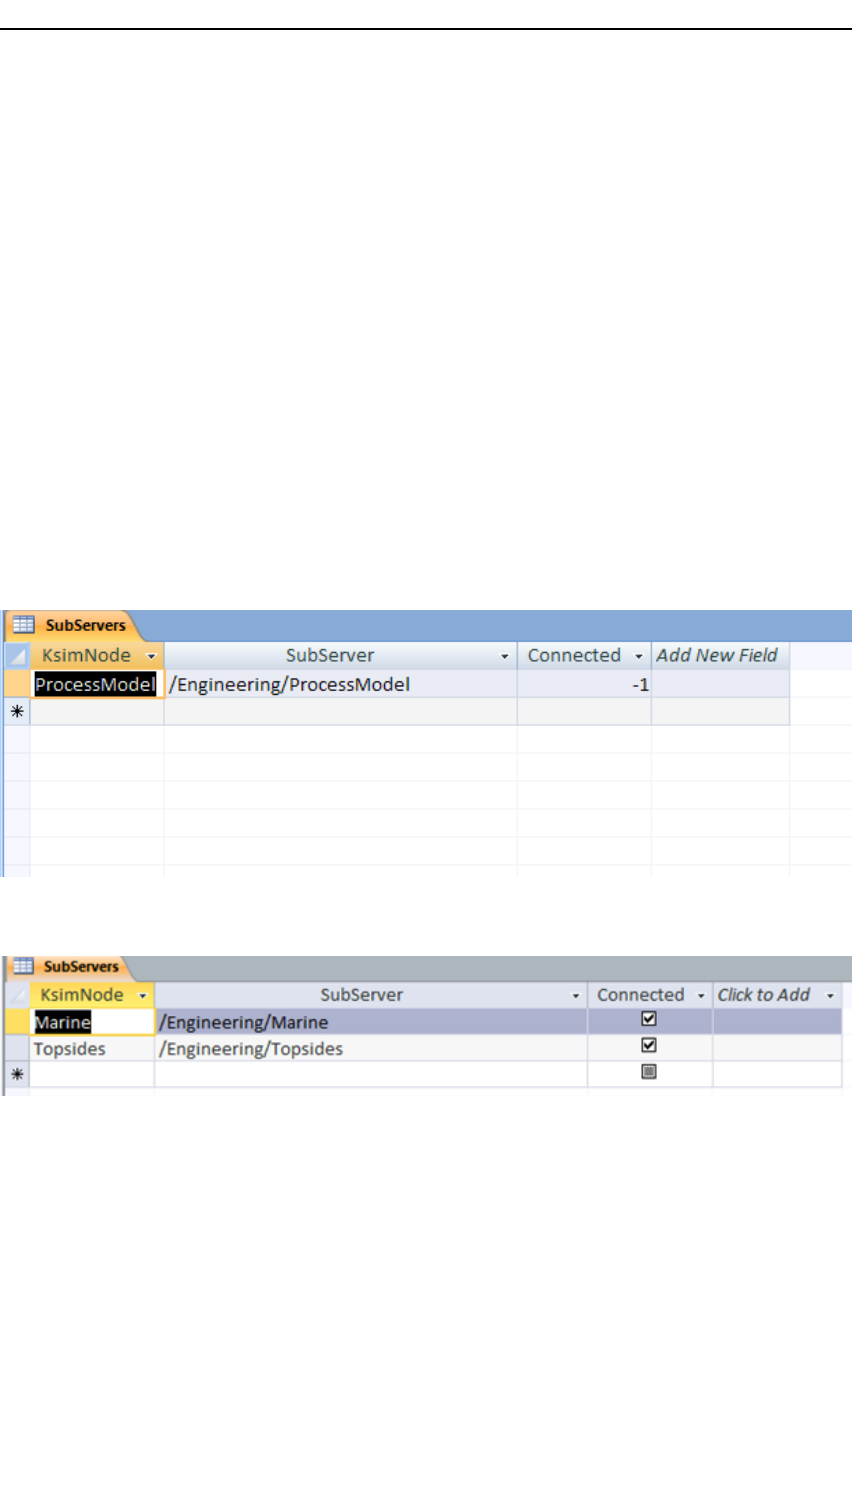Select the Marine KsimNode cell
This screenshot has width=852, height=1509.
(92, 1021)
